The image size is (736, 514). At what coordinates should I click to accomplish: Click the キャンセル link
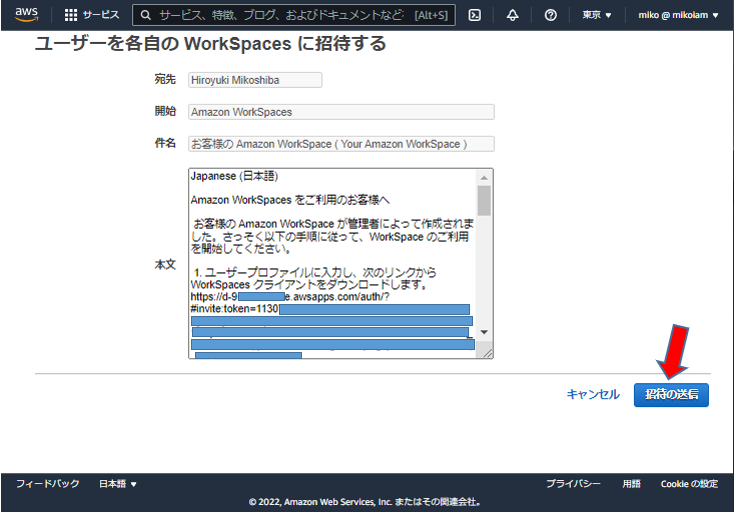point(593,394)
